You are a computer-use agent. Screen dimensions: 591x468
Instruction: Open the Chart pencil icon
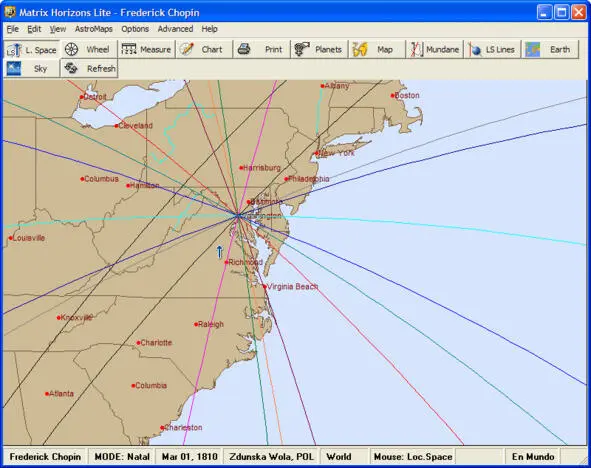(x=187, y=49)
